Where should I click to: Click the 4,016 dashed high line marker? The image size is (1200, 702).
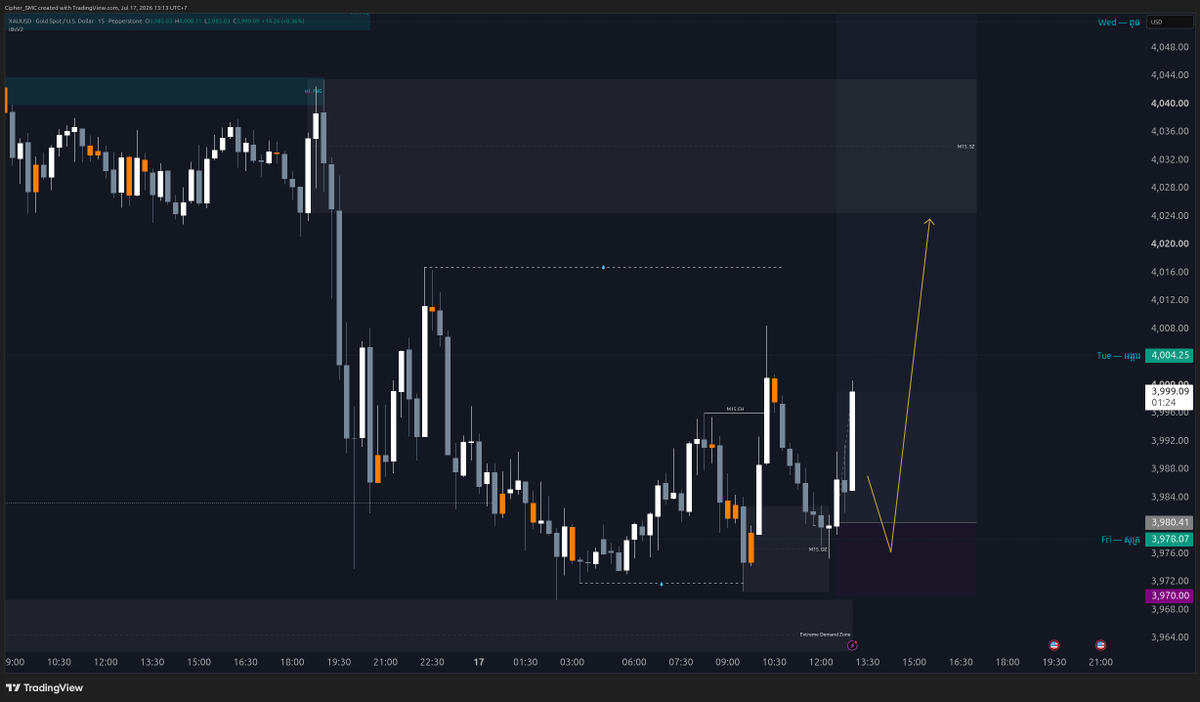(x=603, y=267)
